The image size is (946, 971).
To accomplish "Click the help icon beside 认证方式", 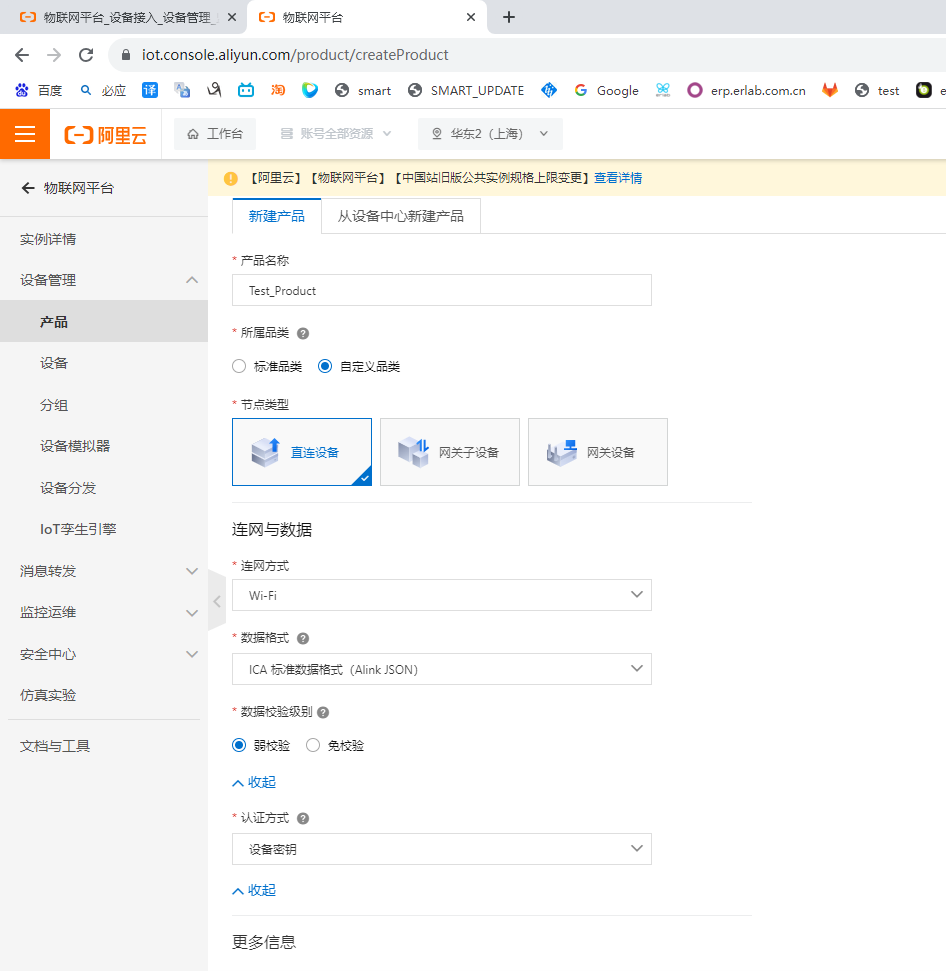I will [303, 819].
